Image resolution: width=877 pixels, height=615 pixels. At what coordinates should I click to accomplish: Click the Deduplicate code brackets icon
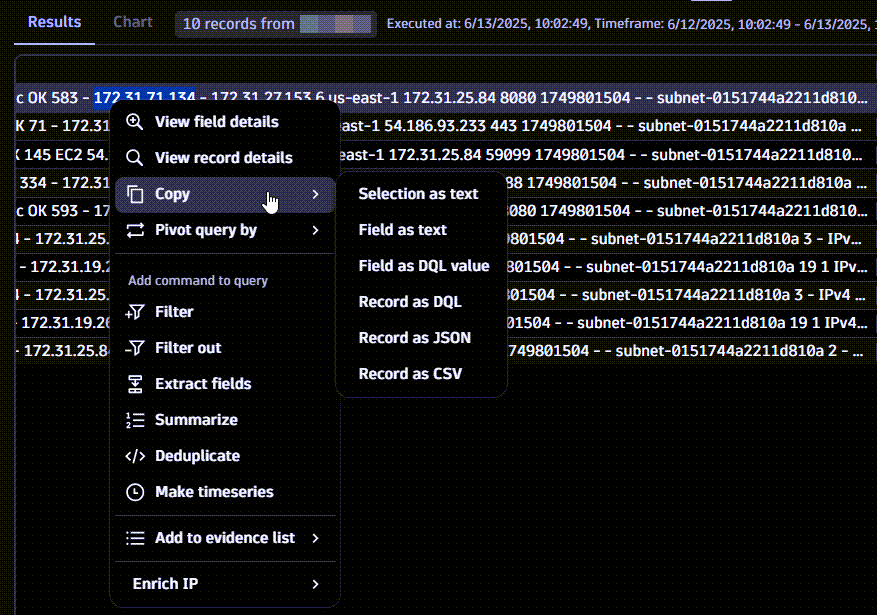point(135,456)
